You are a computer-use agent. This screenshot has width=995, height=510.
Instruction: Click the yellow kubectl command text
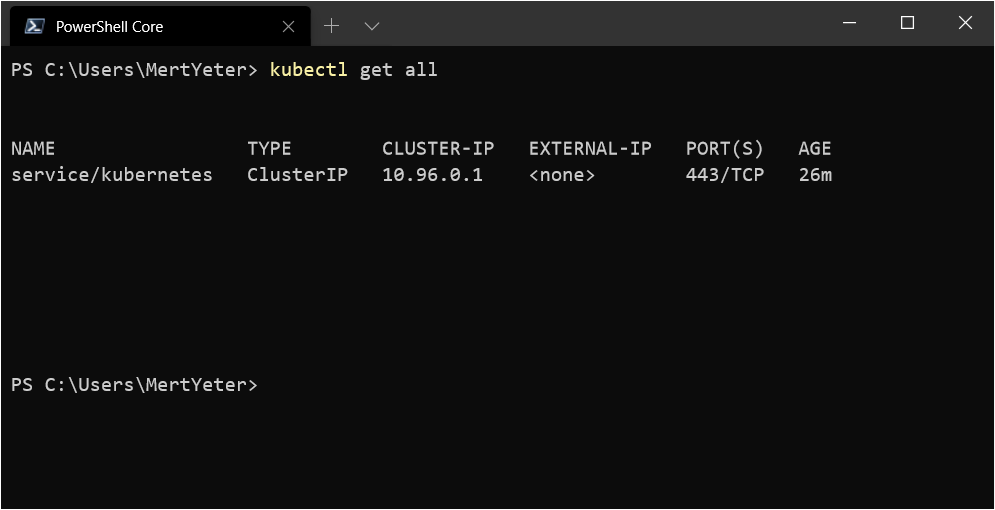pyautogui.click(x=308, y=69)
